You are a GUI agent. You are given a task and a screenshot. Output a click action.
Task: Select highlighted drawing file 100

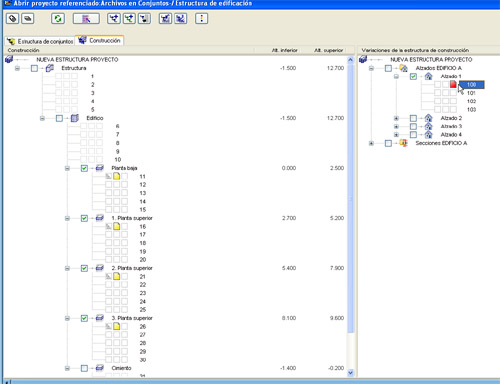click(471, 85)
